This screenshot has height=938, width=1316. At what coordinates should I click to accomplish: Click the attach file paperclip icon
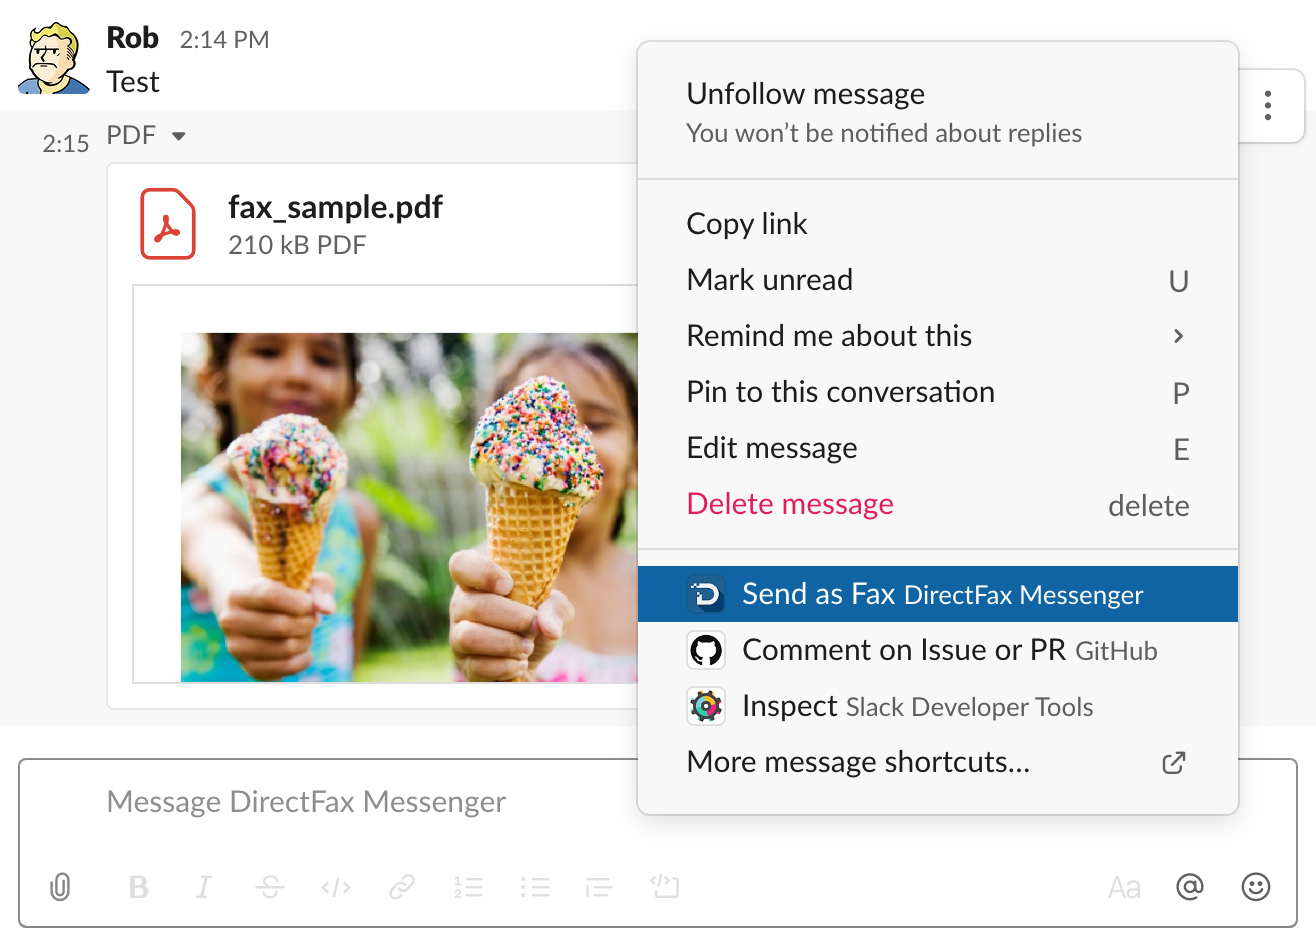click(x=60, y=887)
